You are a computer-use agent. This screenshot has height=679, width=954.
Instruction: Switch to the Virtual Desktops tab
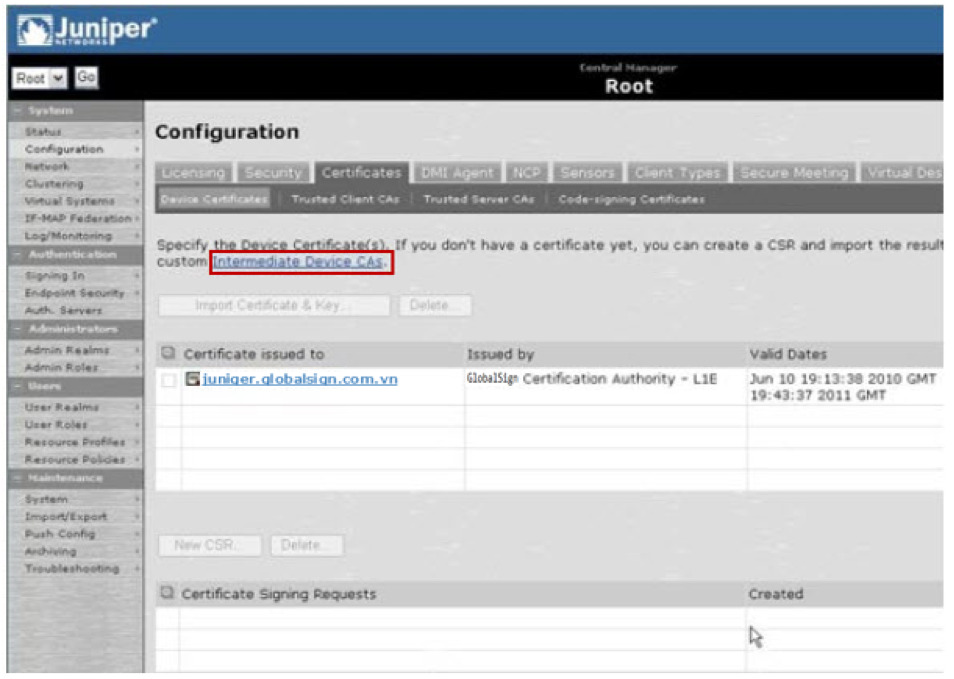point(903,173)
